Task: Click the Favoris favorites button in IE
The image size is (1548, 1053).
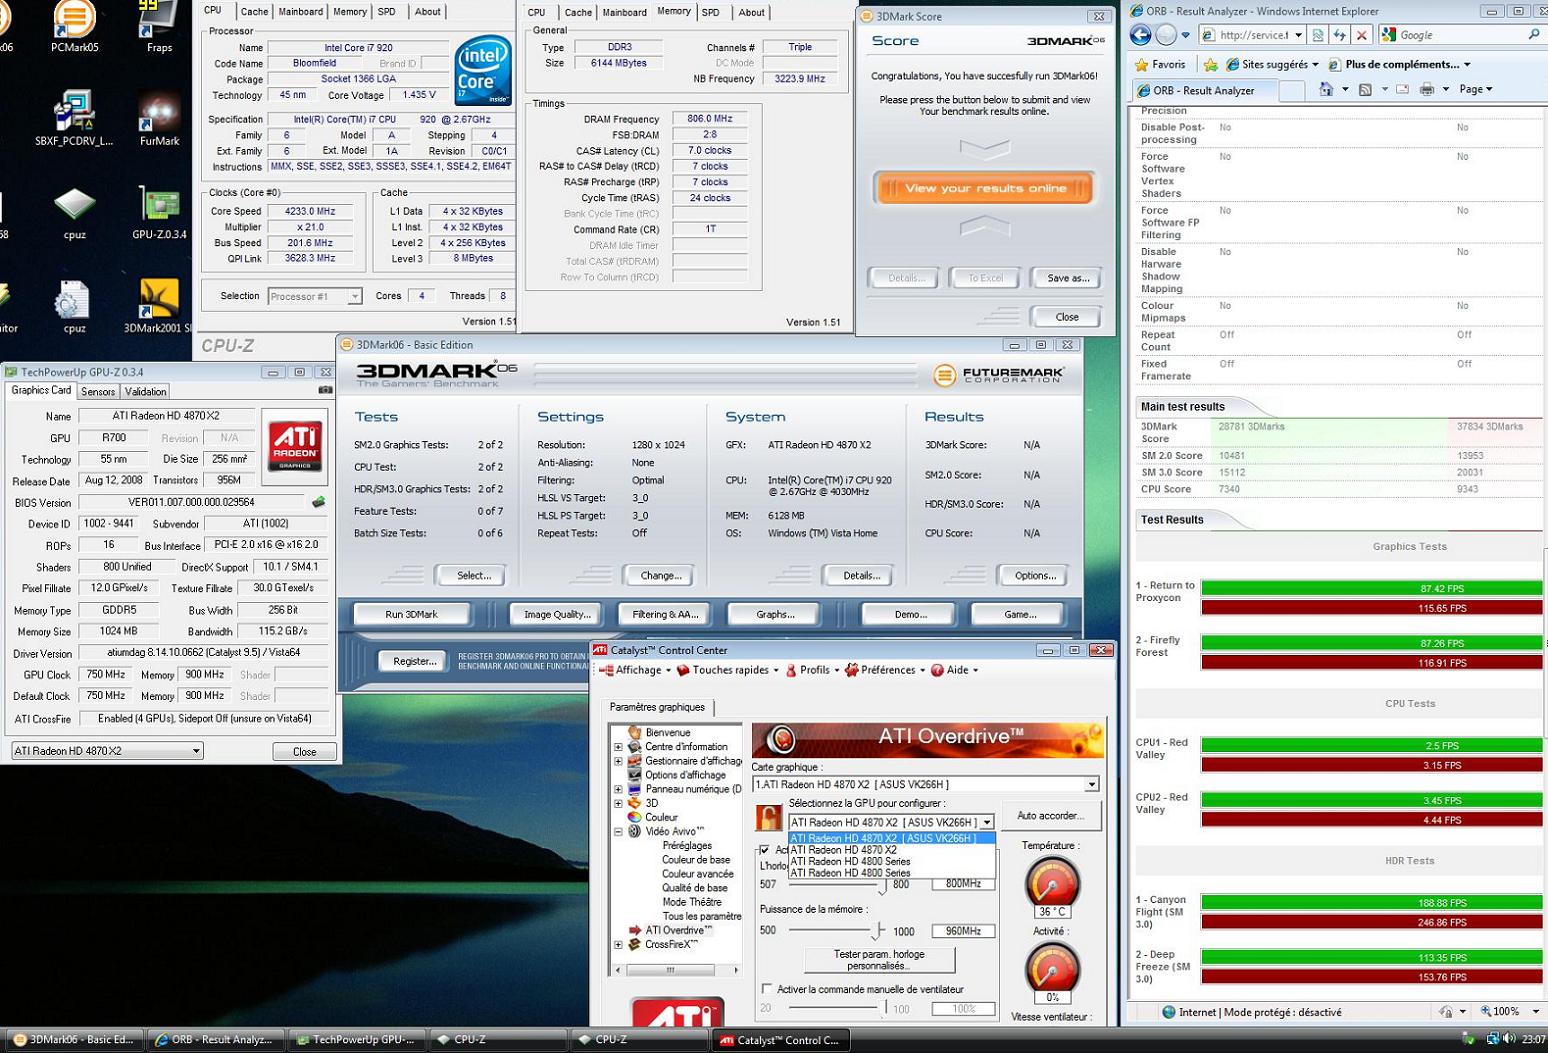Action: tap(1161, 64)
